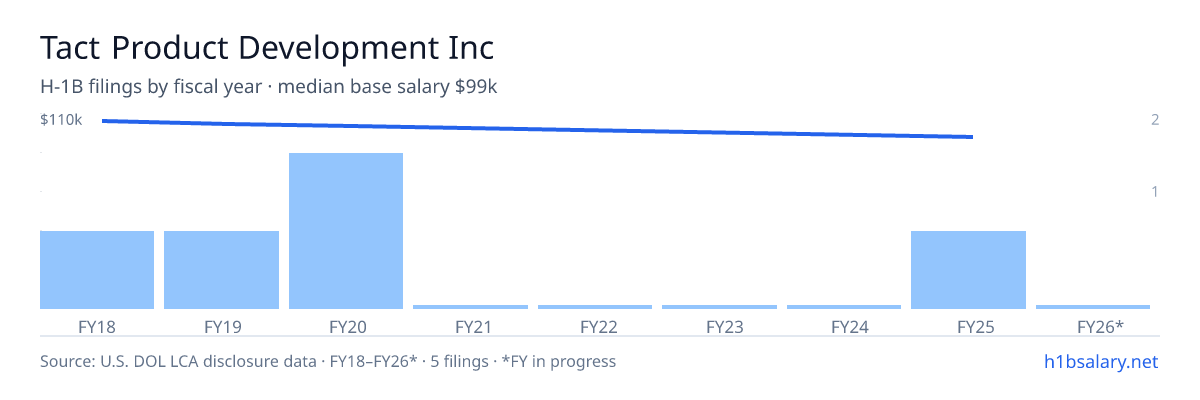Viewport: 1200px width, 400px height.
Task: Click the DOL LCA source footnote
Action: pyautogui.click(x=328, y=361)
